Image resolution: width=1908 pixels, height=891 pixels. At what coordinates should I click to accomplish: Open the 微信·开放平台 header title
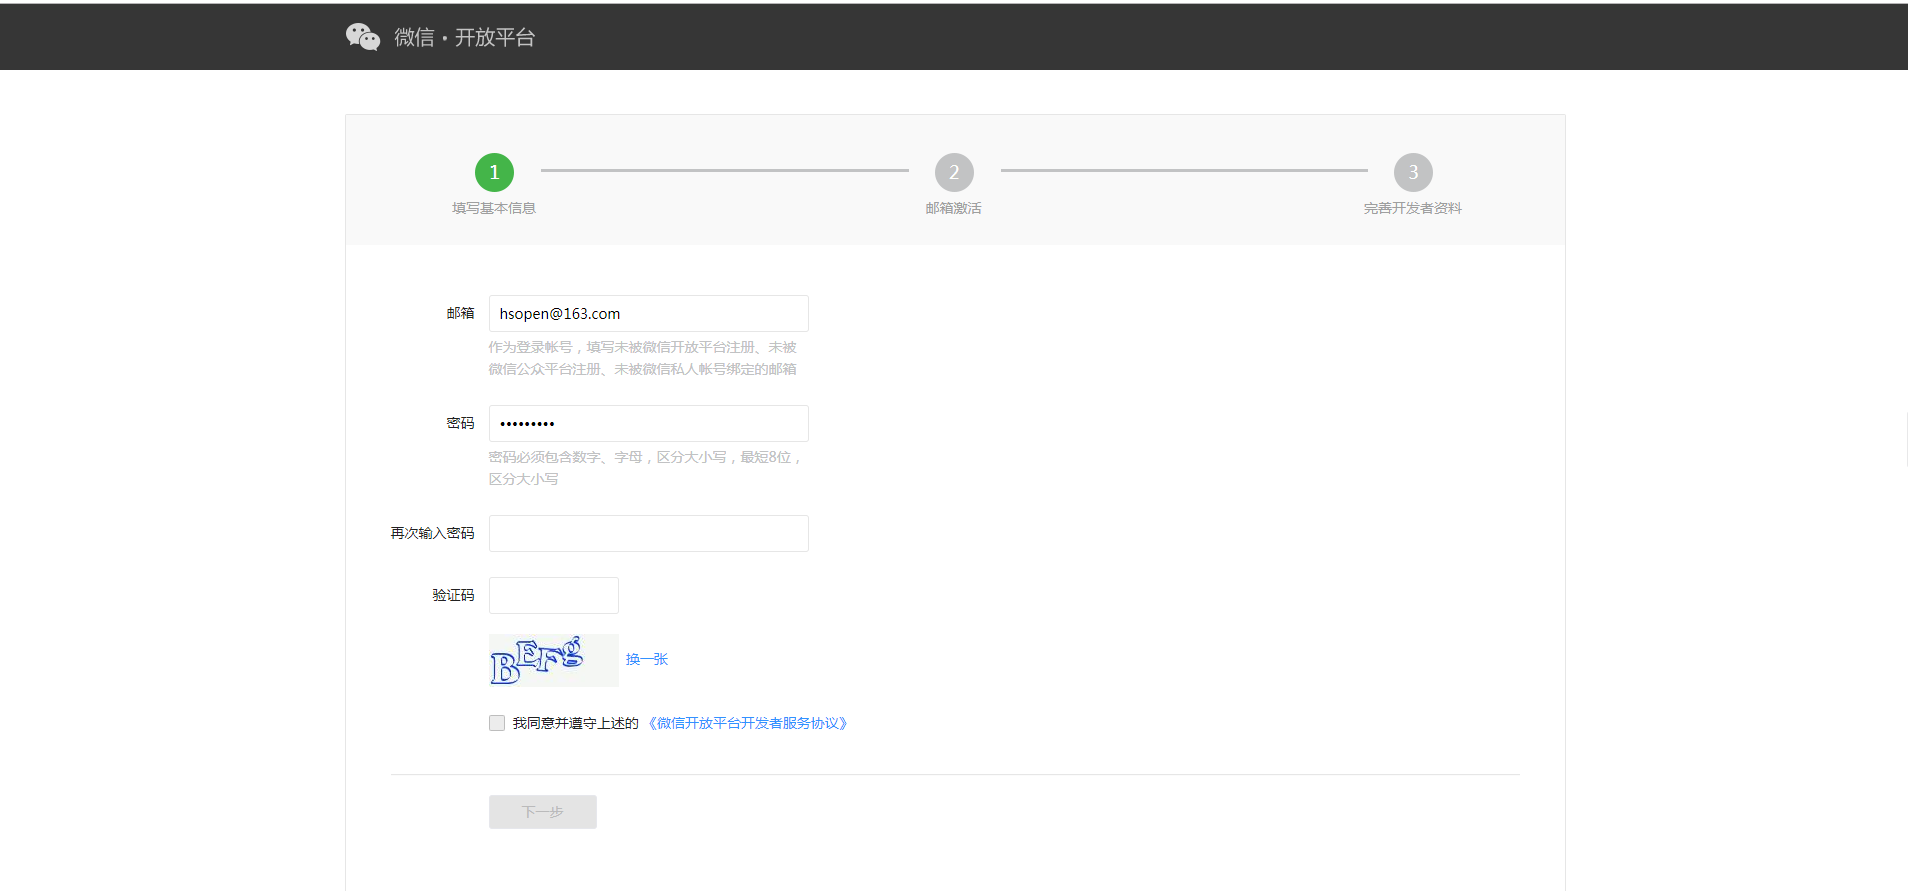click(x=464, y=37)
